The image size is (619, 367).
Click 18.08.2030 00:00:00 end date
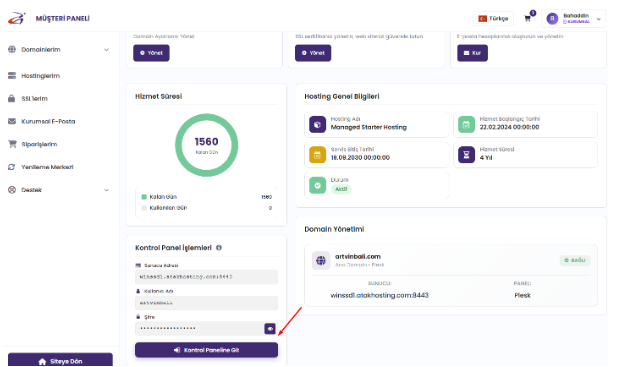point(360,158)
